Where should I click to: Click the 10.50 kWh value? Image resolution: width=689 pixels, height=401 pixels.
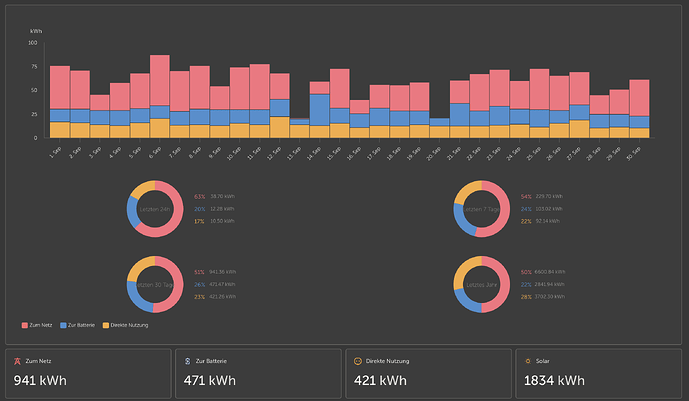(x=222, y=221)
